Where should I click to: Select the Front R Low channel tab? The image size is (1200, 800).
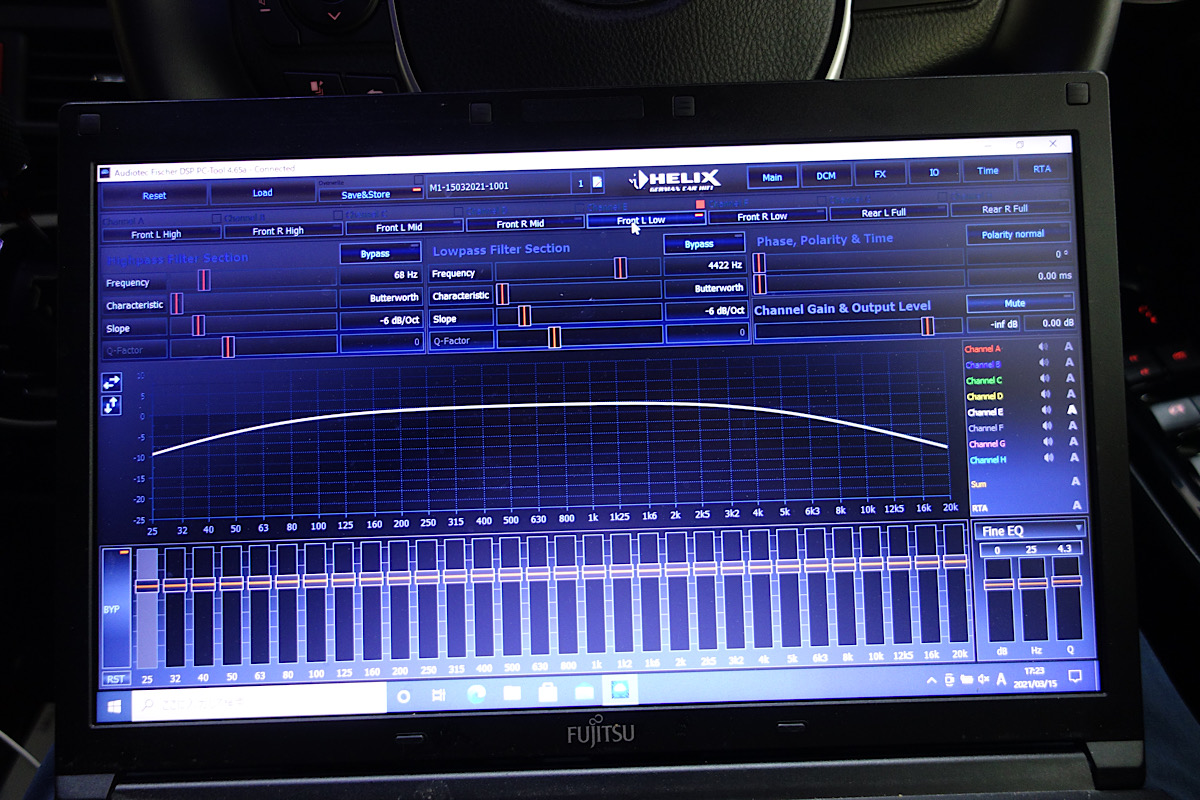[x=762, y=216]
